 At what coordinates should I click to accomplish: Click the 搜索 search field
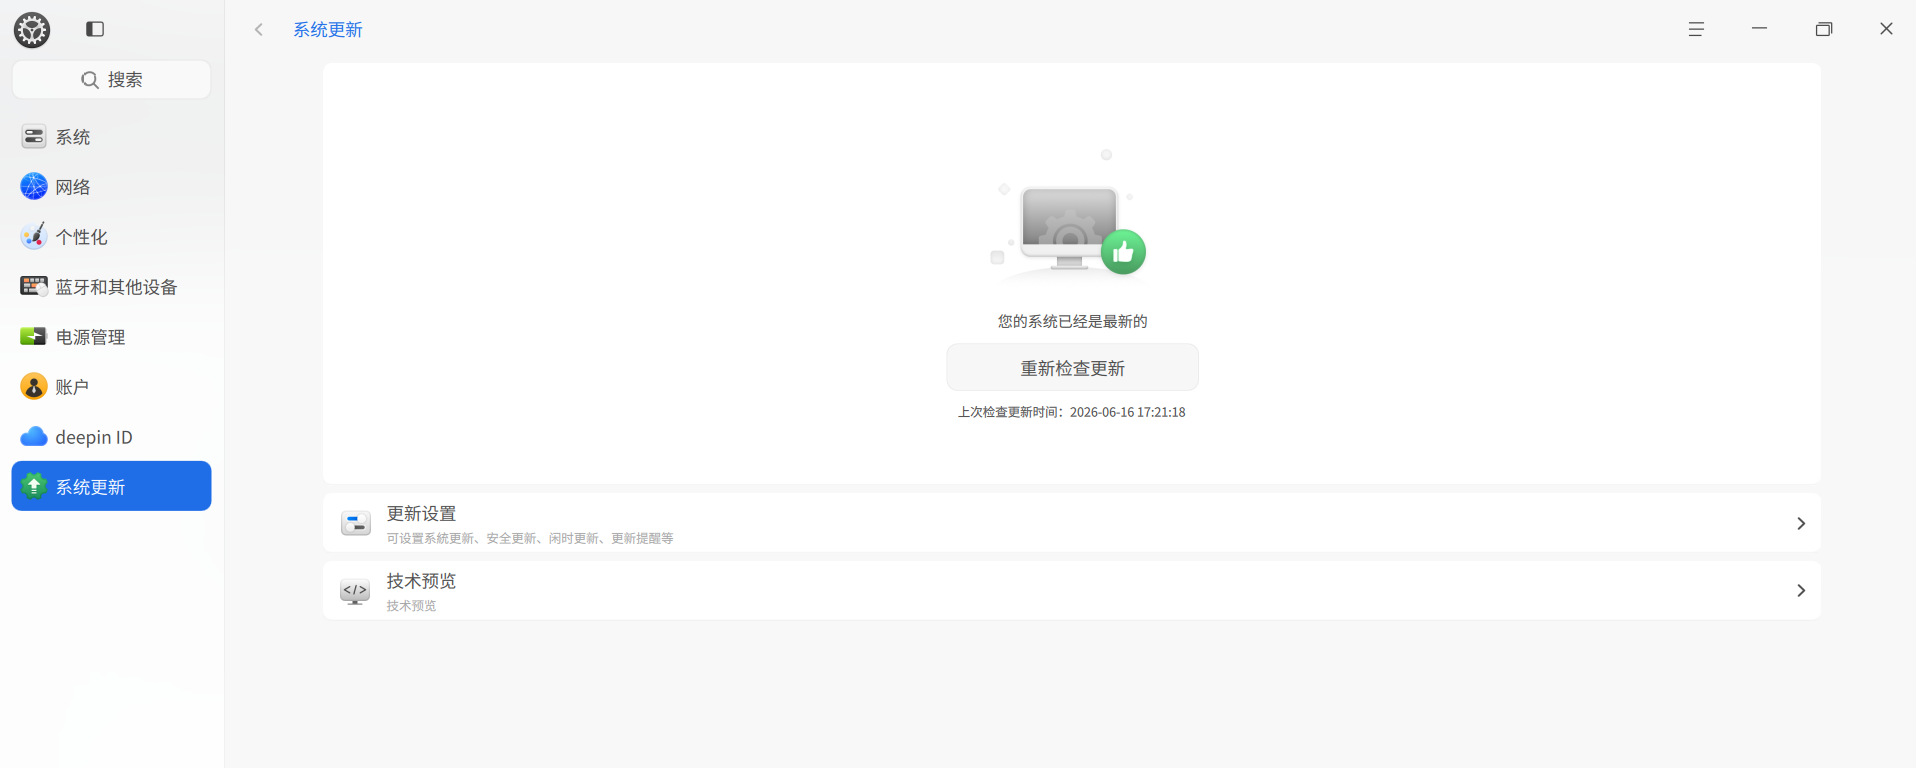(x=111, y=79)
